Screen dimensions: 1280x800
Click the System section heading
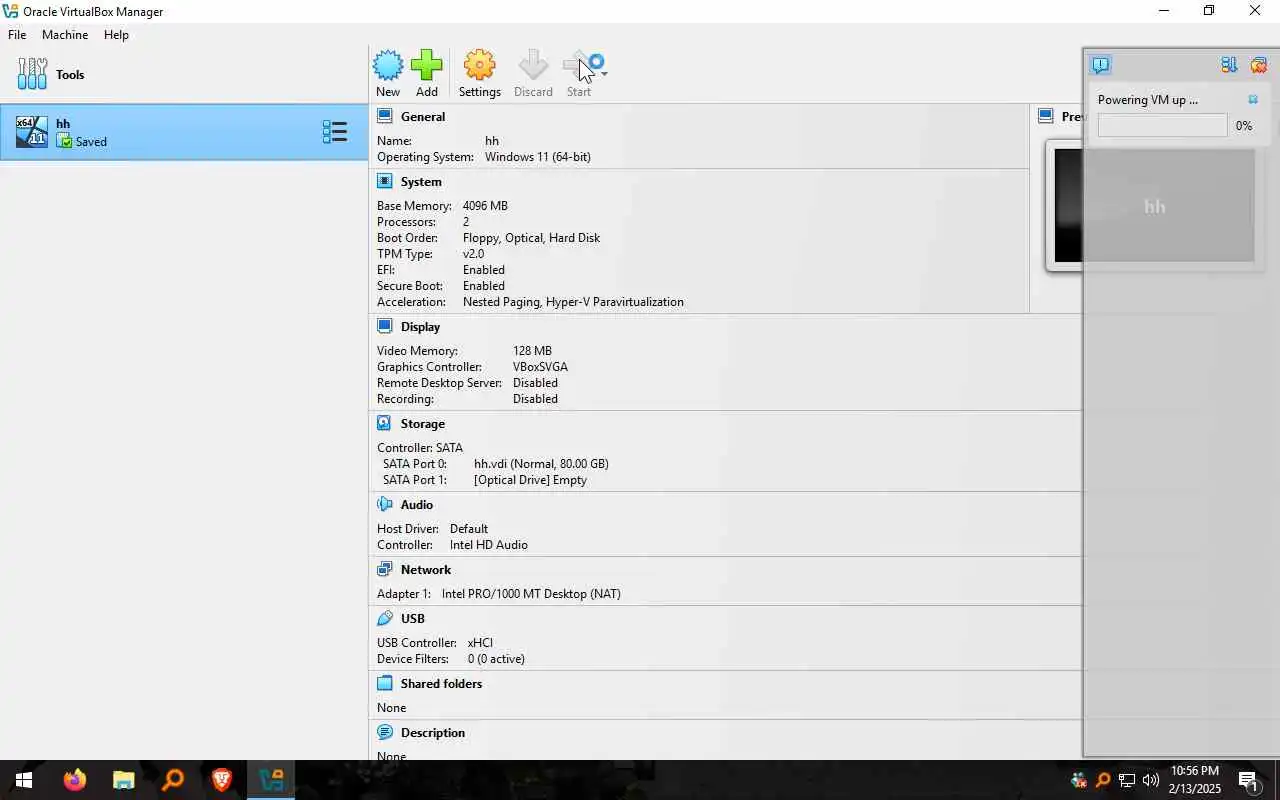click(x=421, y=181)
